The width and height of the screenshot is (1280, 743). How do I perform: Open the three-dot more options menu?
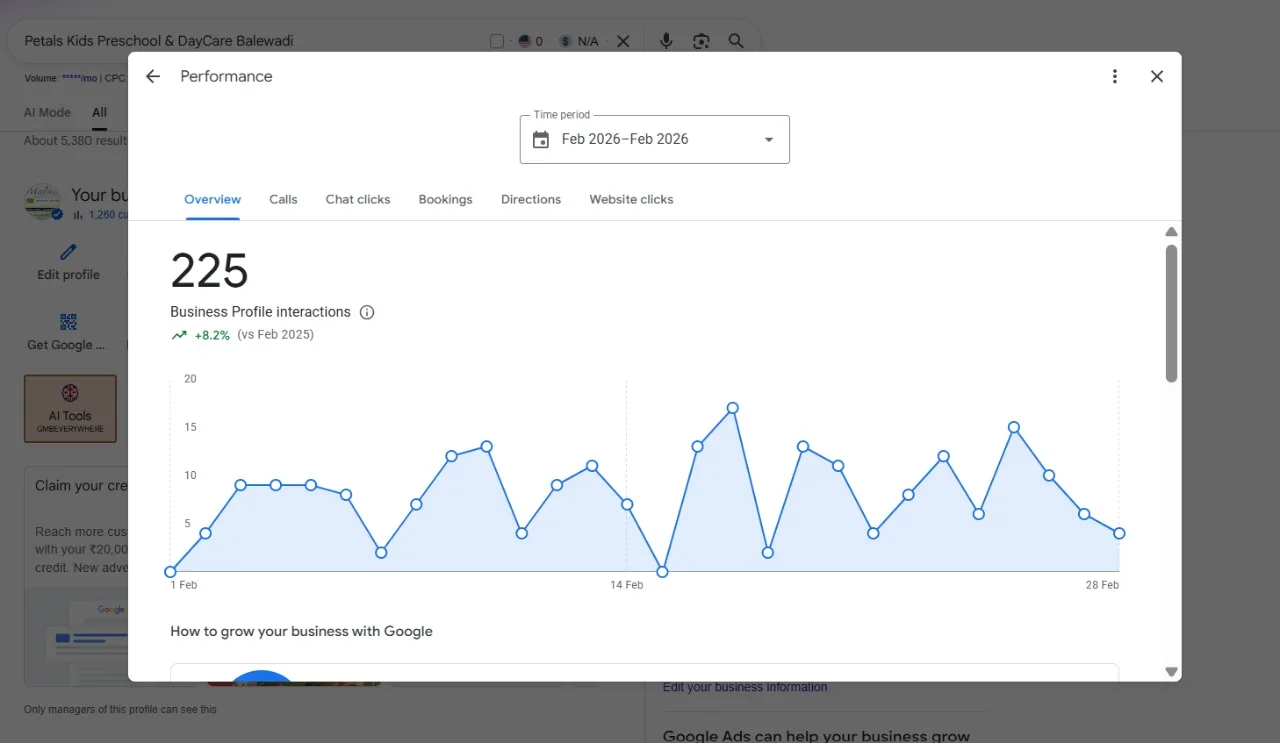(1115, 76)
